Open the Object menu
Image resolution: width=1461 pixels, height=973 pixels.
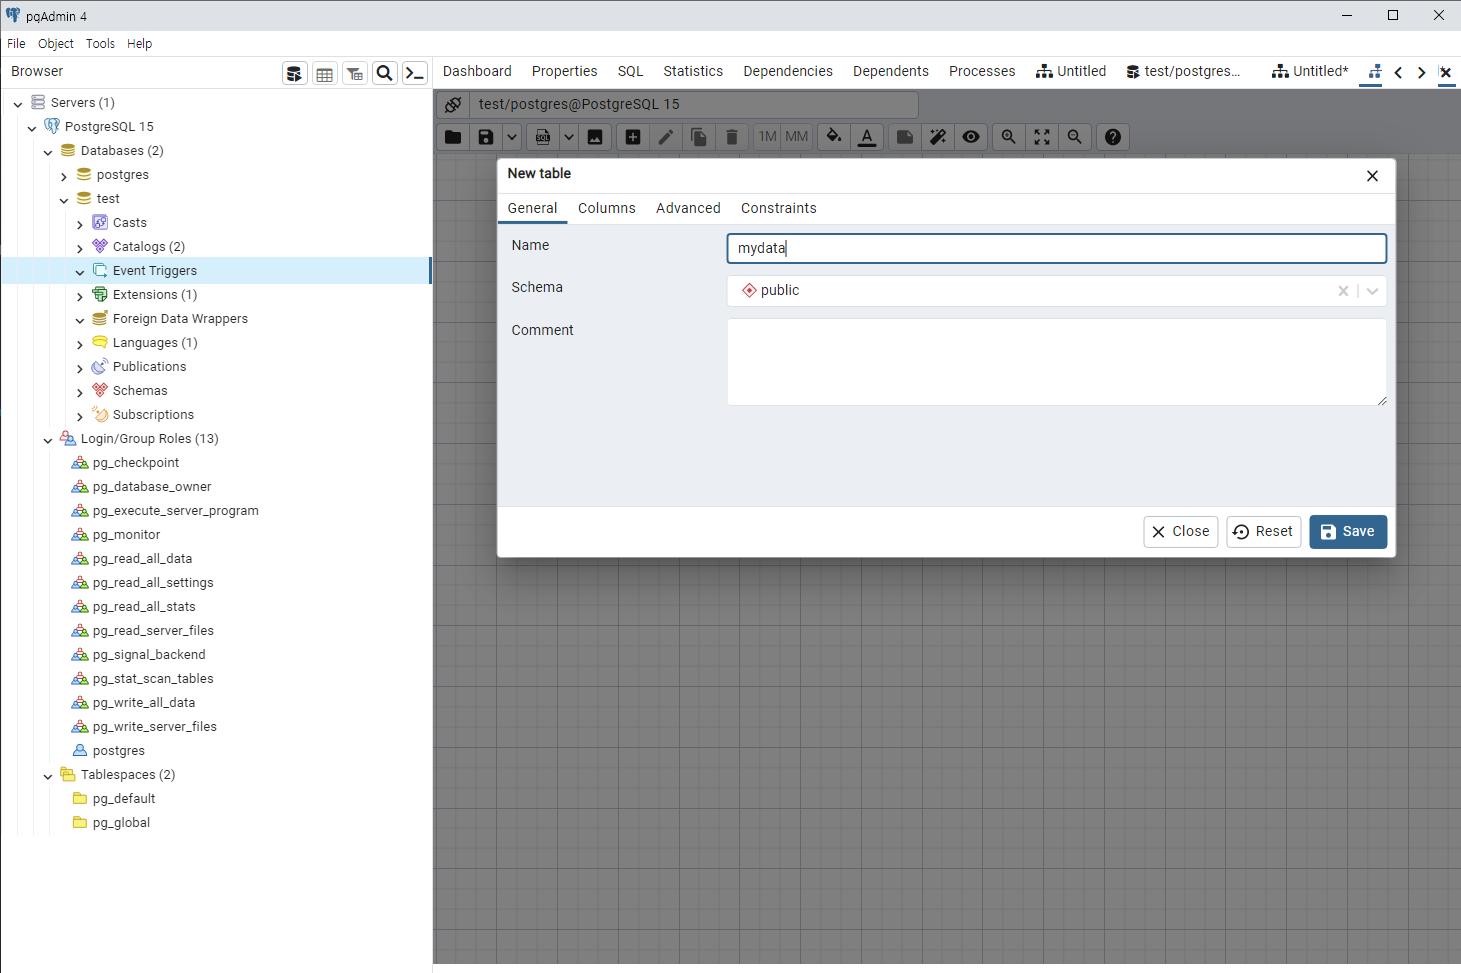pyautogui.click(x=56, y=44)
